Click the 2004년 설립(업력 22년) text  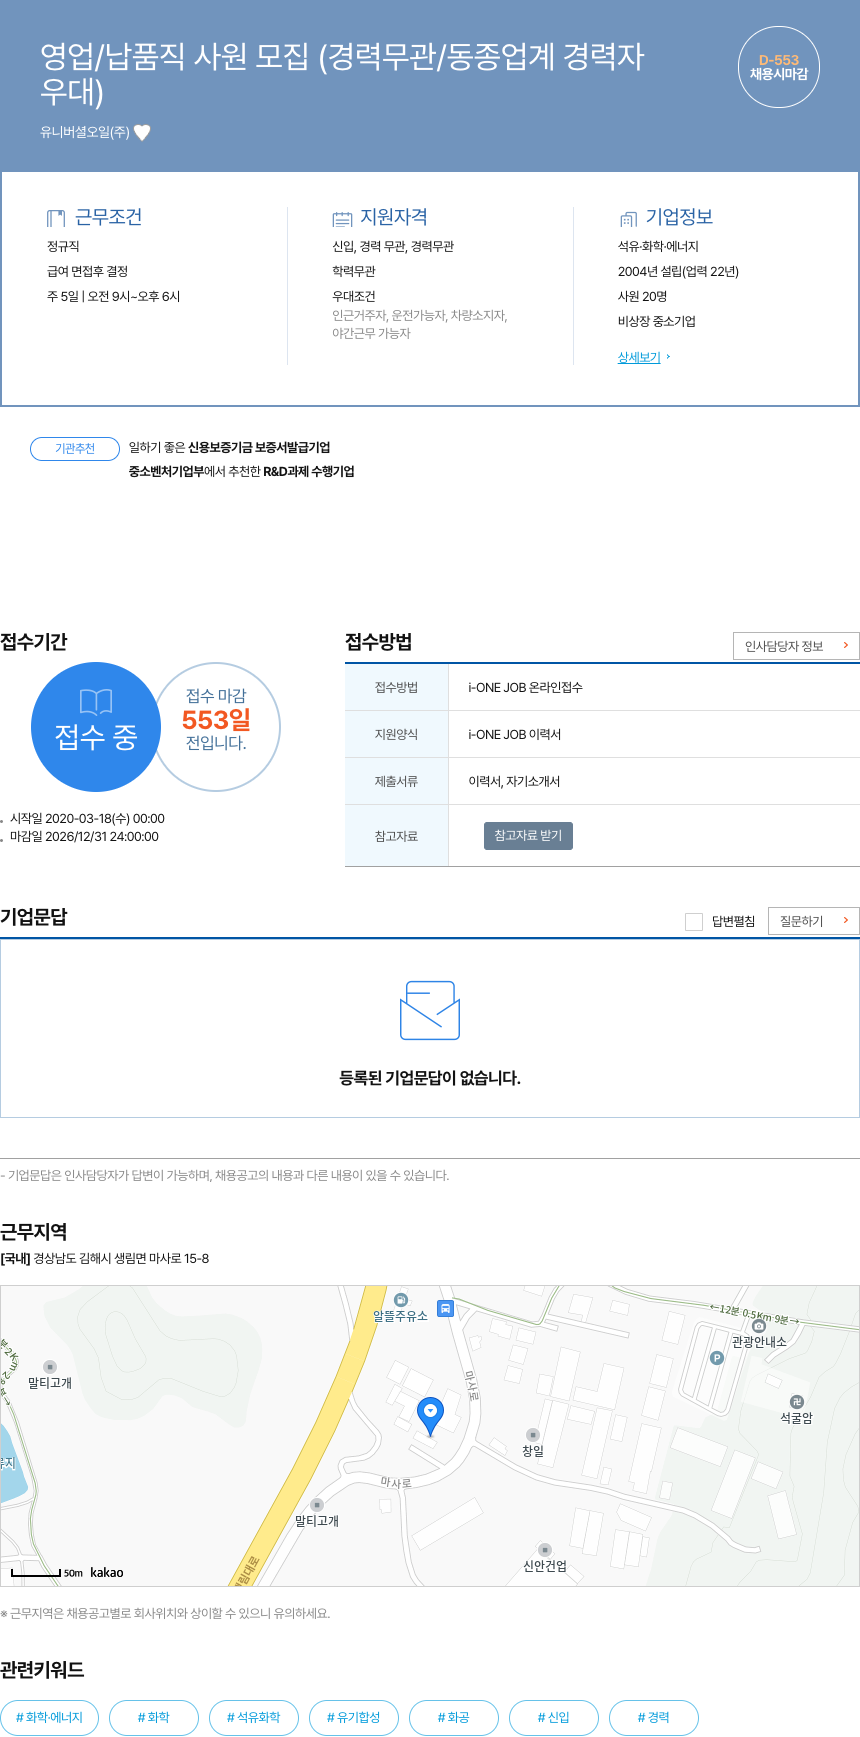(678, 271)
